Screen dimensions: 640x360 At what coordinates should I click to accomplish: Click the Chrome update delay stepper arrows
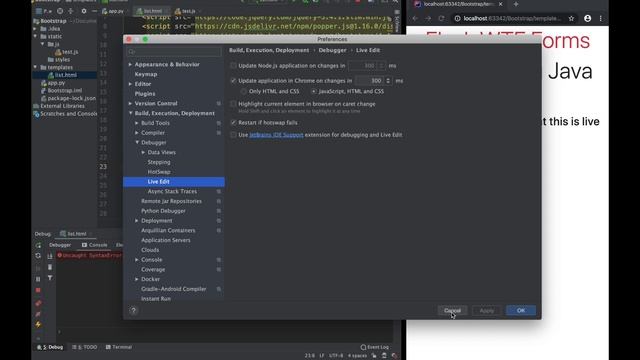[388, 81]
